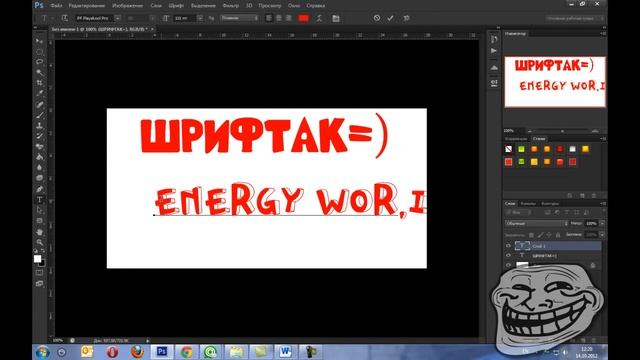Click the Navigator preview thumbnail

pyautogui.click(x=555, y=82)
